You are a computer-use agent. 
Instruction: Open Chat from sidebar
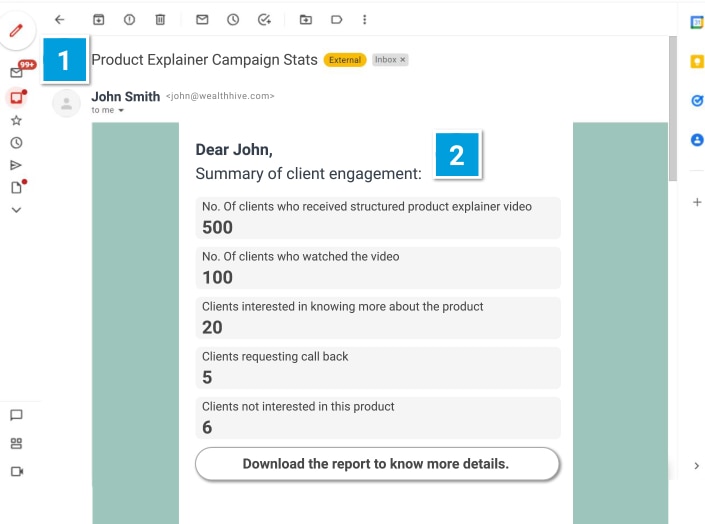pos(16,415)
